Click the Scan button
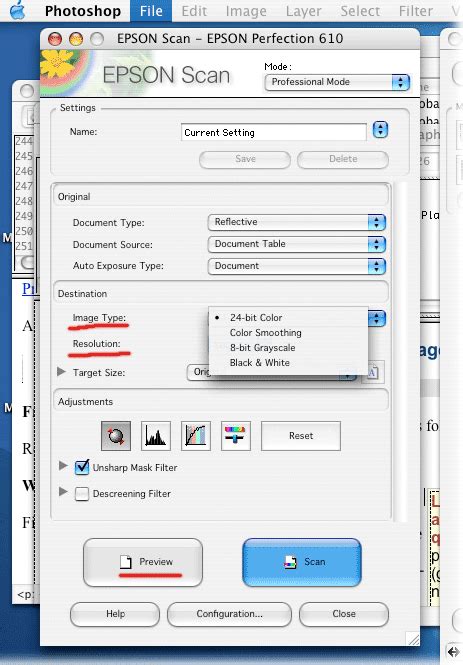 click(x=302, y=562)
